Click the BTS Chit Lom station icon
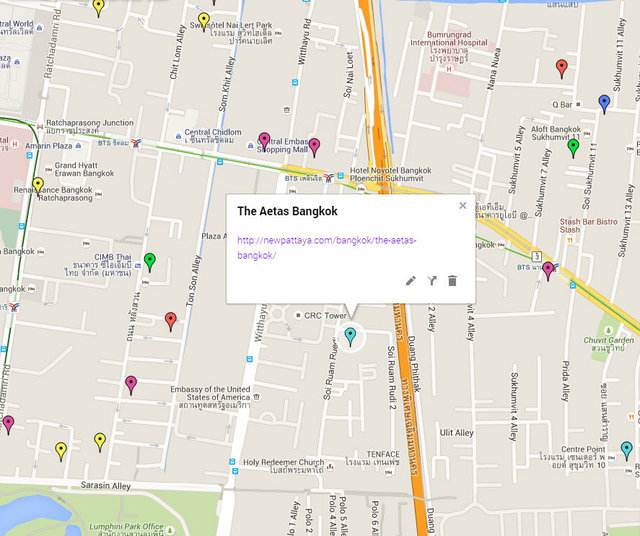The height and width of the screenshot is (536, 640). coord(136,143)
